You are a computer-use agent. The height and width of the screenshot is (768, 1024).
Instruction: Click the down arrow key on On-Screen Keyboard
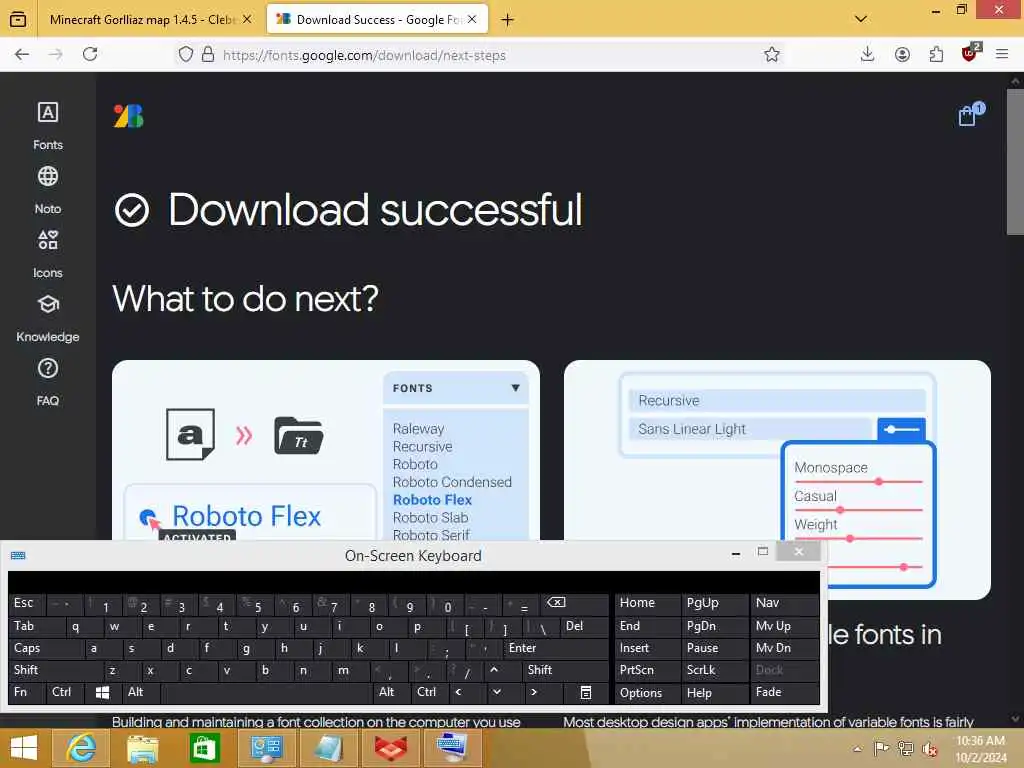pyautogui.click(x=497, y=692)
